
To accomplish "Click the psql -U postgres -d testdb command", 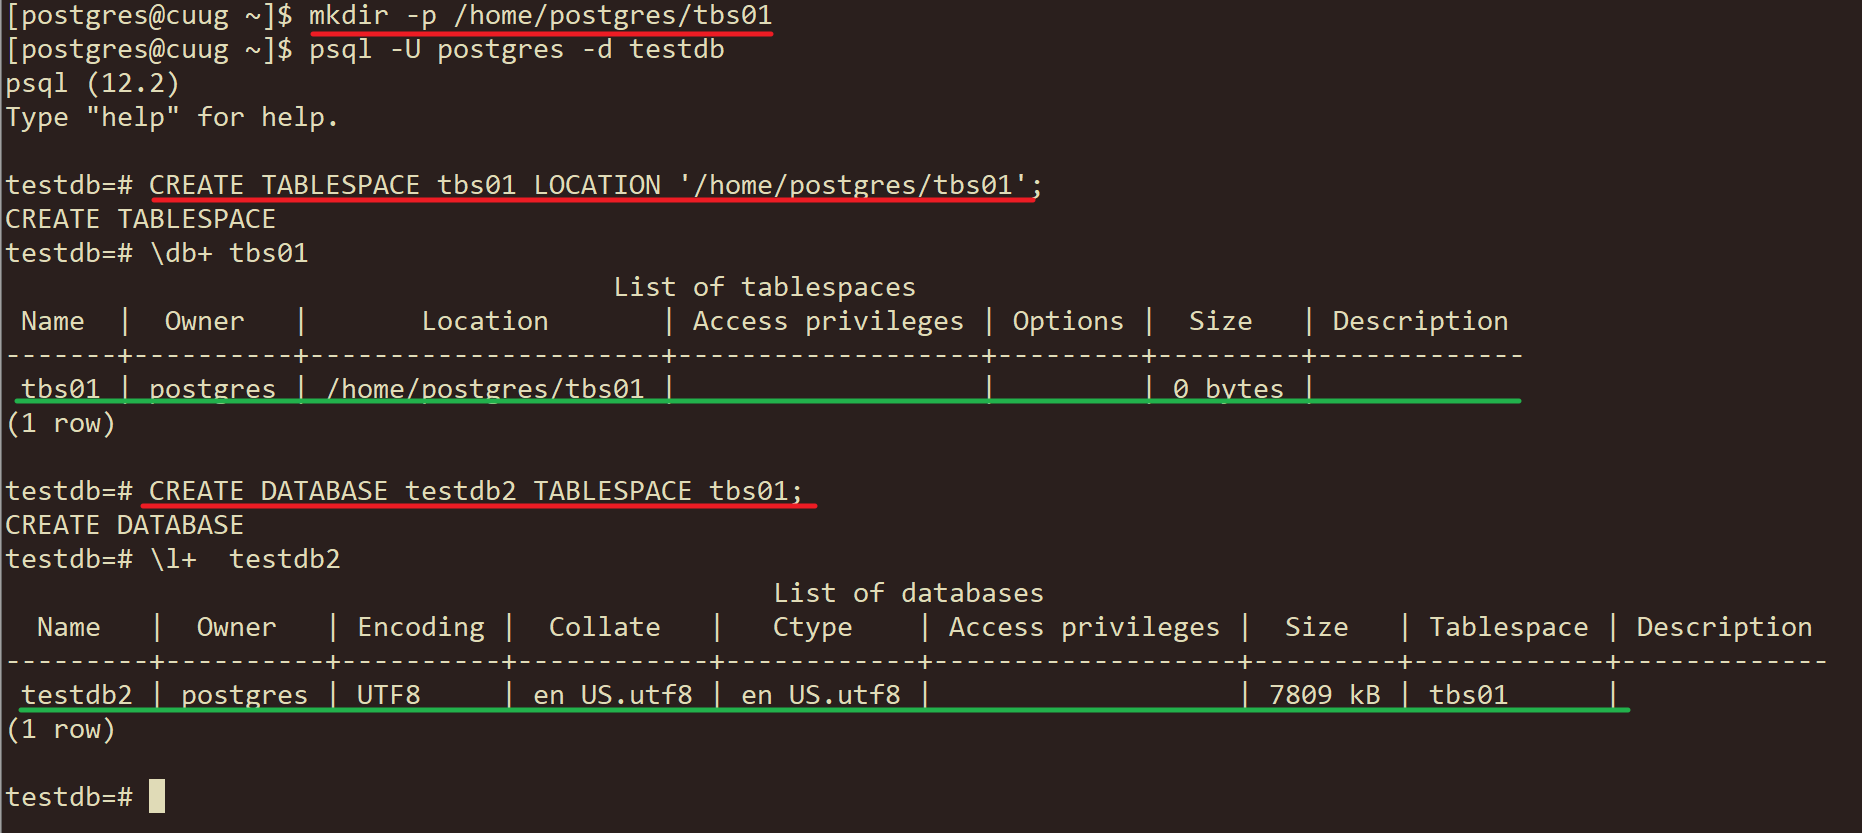I will (516, 50).
